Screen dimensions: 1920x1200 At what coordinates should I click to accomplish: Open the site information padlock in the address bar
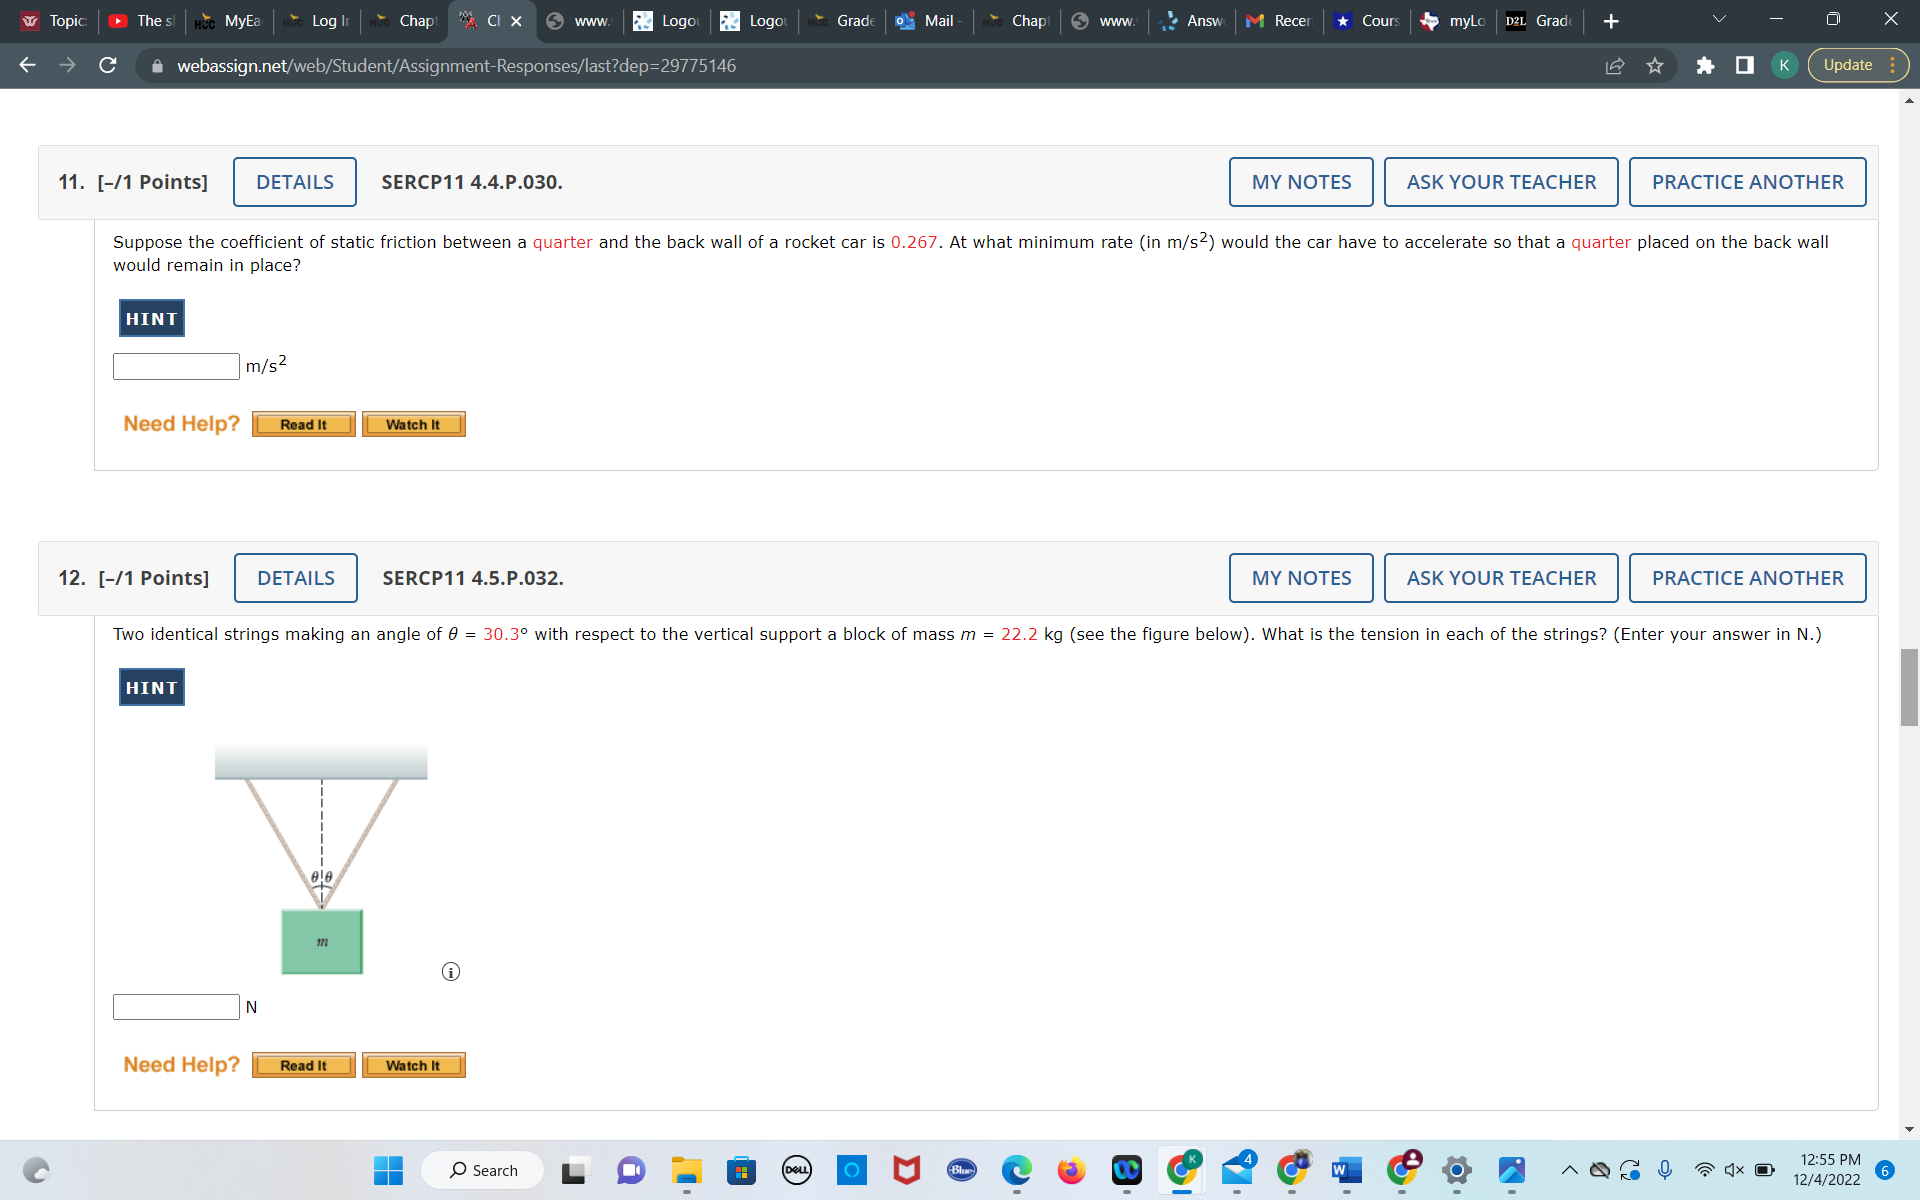tap(157, 66)
